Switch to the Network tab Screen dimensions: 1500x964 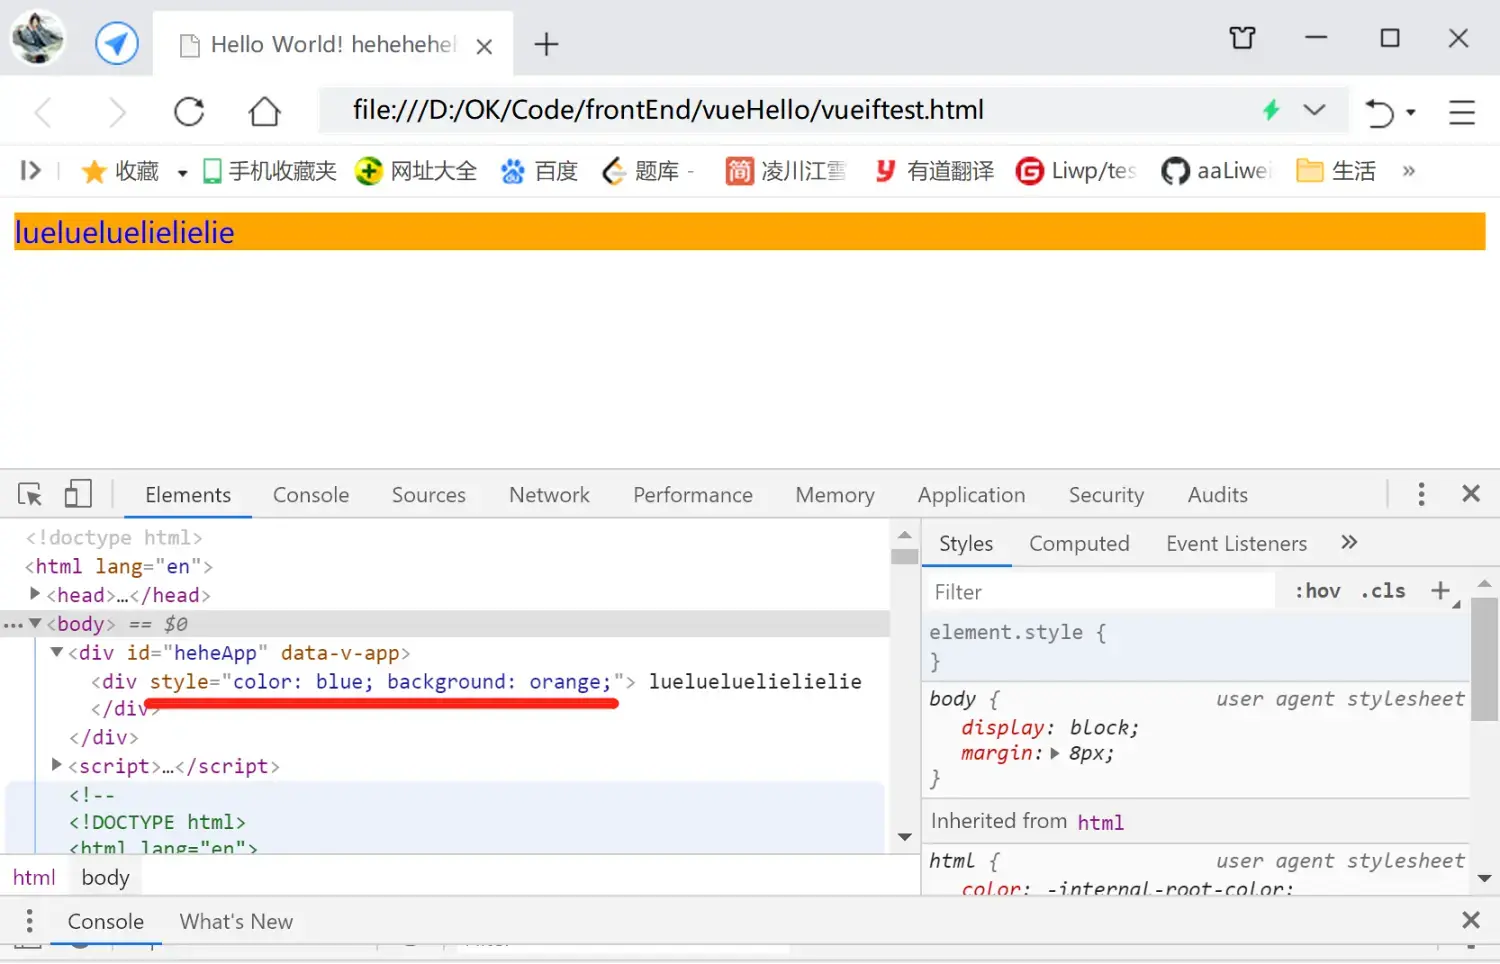click(x=549, y=495)
